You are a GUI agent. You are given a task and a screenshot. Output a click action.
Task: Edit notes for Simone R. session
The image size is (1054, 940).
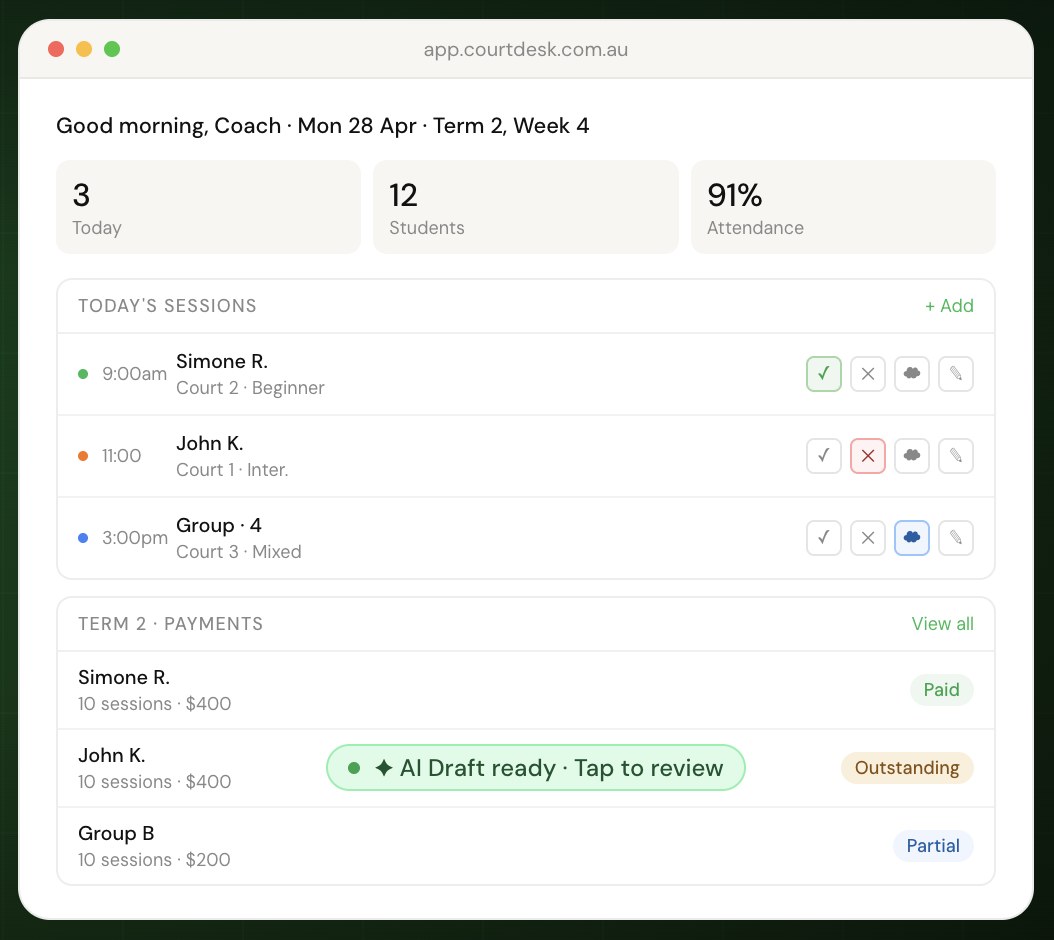point(956,374)
